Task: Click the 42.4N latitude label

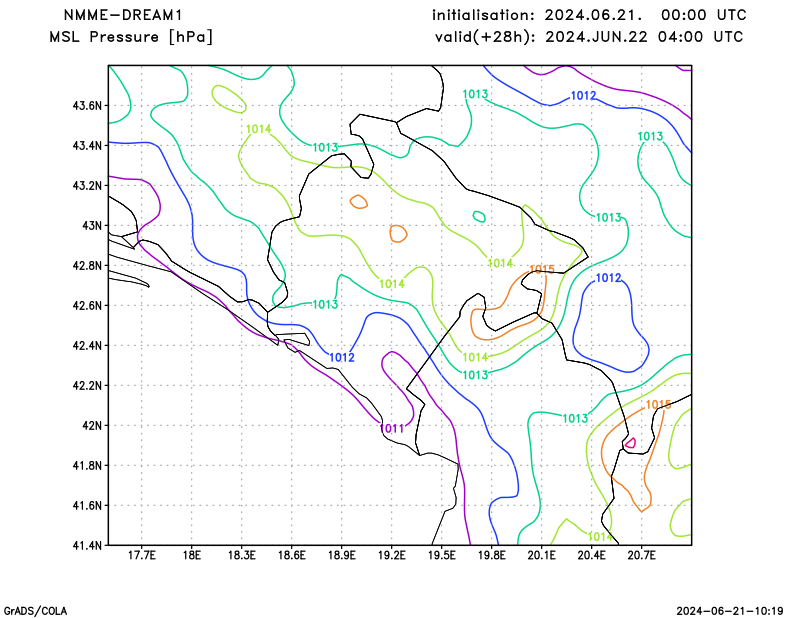Action: pyautogui.click(x=87, y=345)
